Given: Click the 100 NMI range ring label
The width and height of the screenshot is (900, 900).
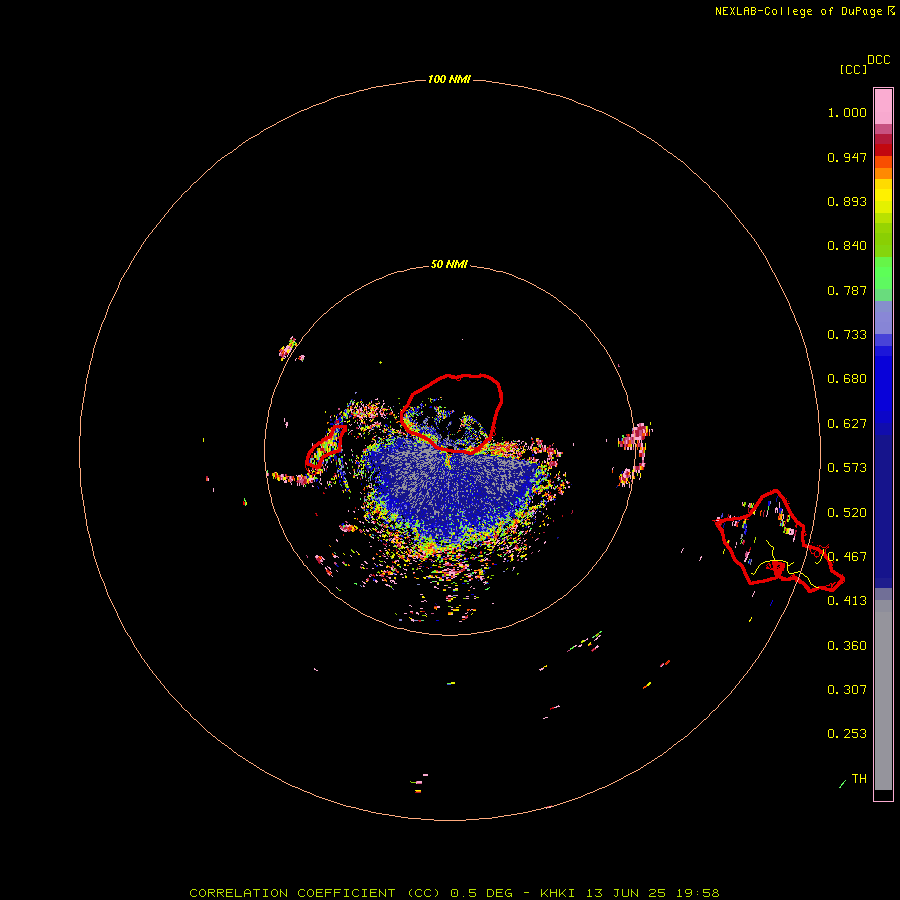Looking at the screenshot, I should click(449, 79).
